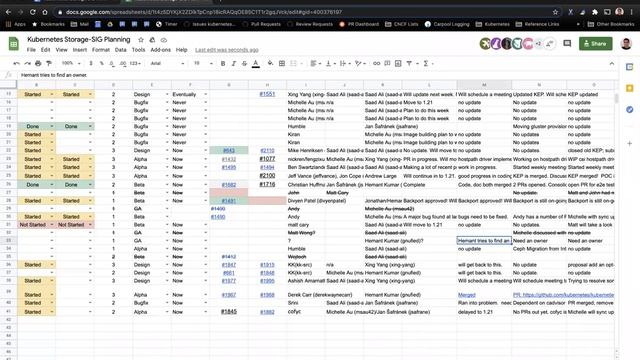Open the Format menu
Image resolution: width=640 pixels, height=360 pixels.
point(101,50)
